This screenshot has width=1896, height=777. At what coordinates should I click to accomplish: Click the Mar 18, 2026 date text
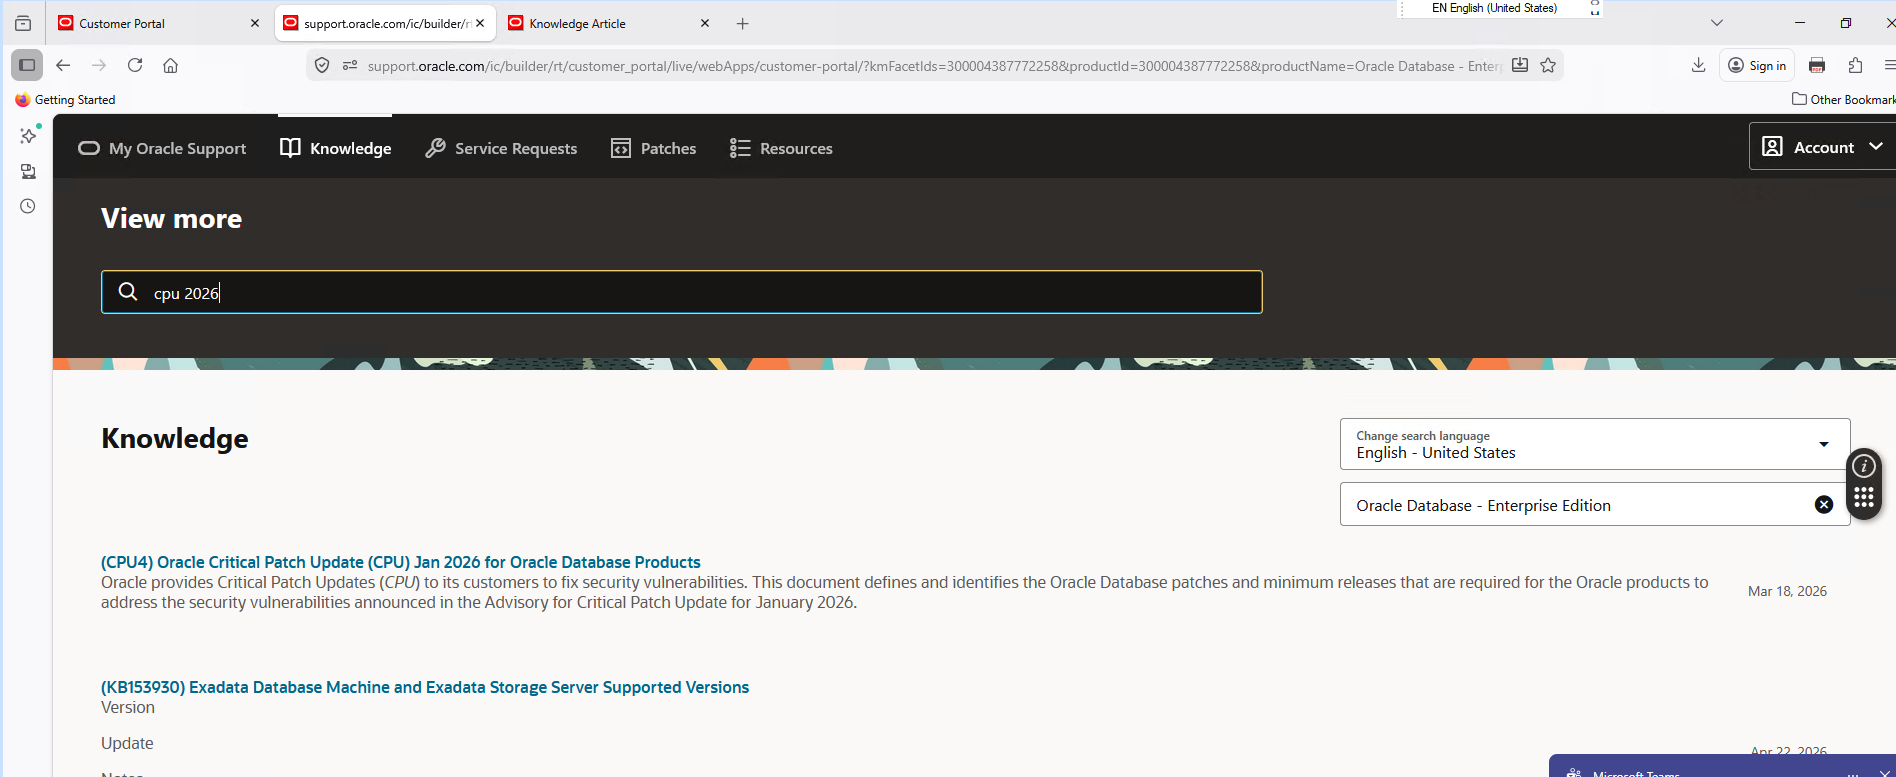(1787, 591)
